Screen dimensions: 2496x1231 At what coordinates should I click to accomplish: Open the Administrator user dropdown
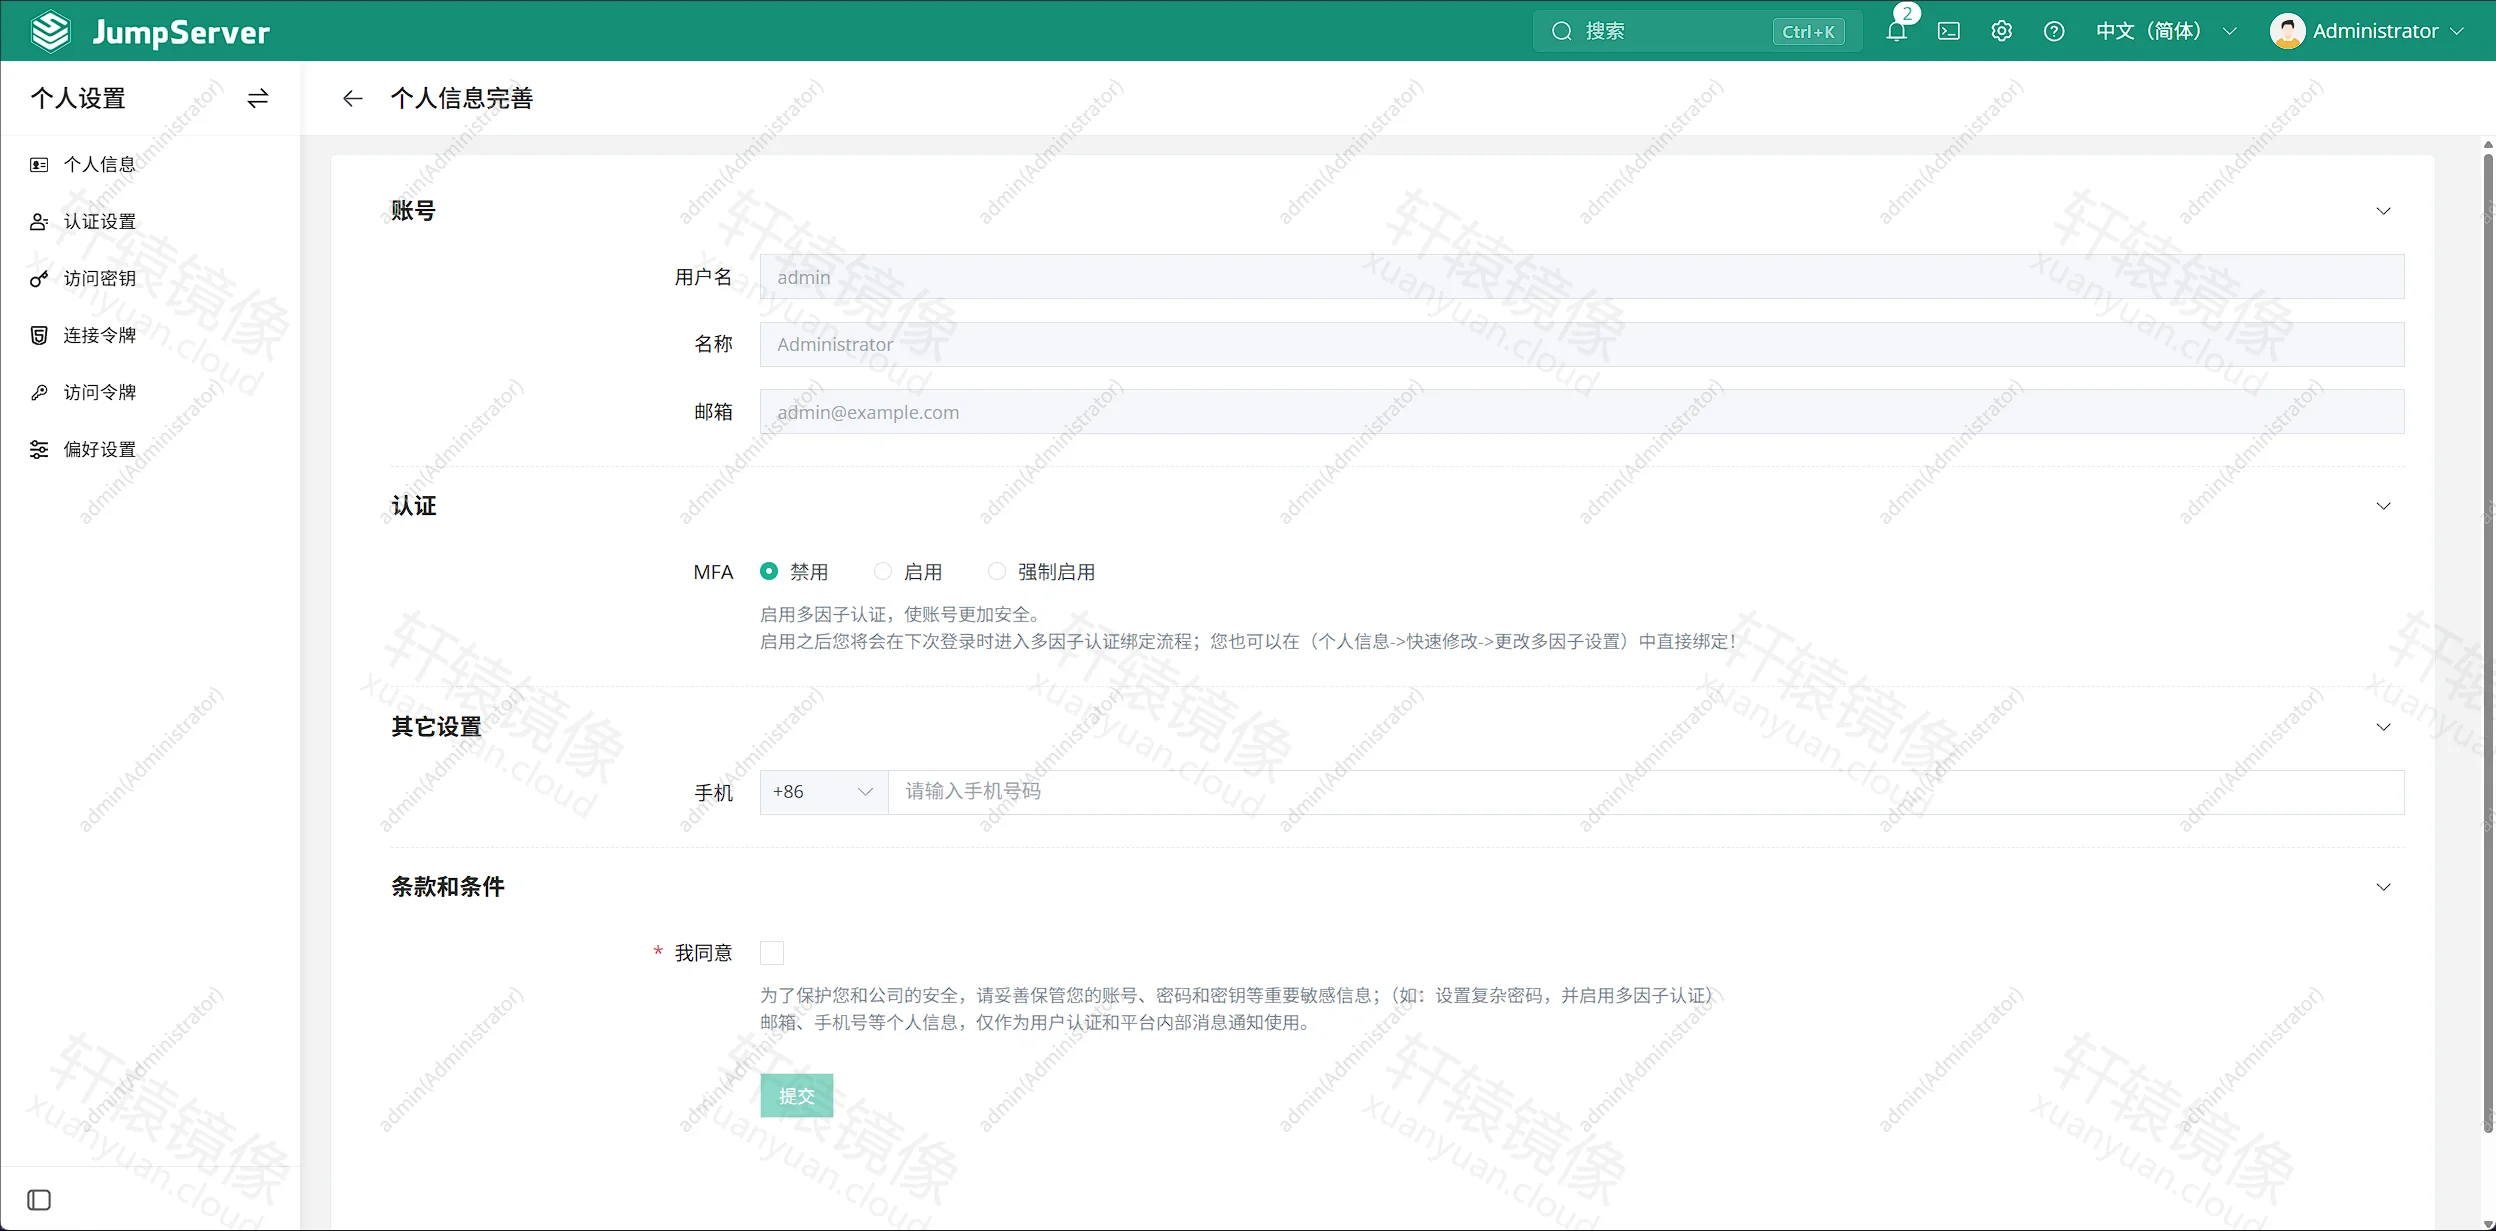tap(2368, 31)
